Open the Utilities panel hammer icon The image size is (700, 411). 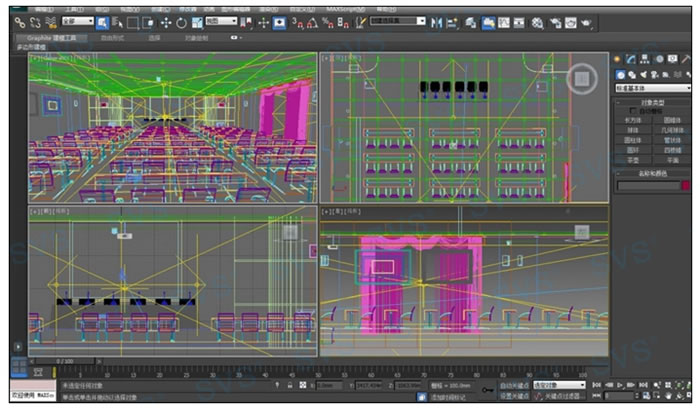point(686,60)
